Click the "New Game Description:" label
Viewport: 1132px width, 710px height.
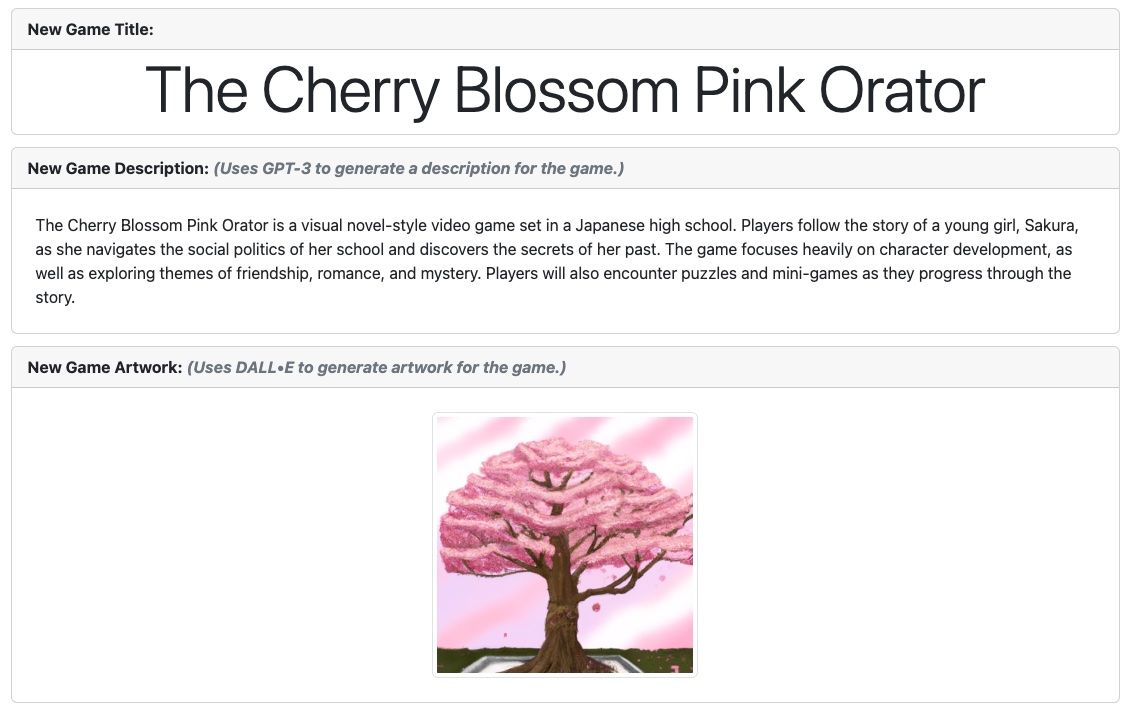[118, 168]
